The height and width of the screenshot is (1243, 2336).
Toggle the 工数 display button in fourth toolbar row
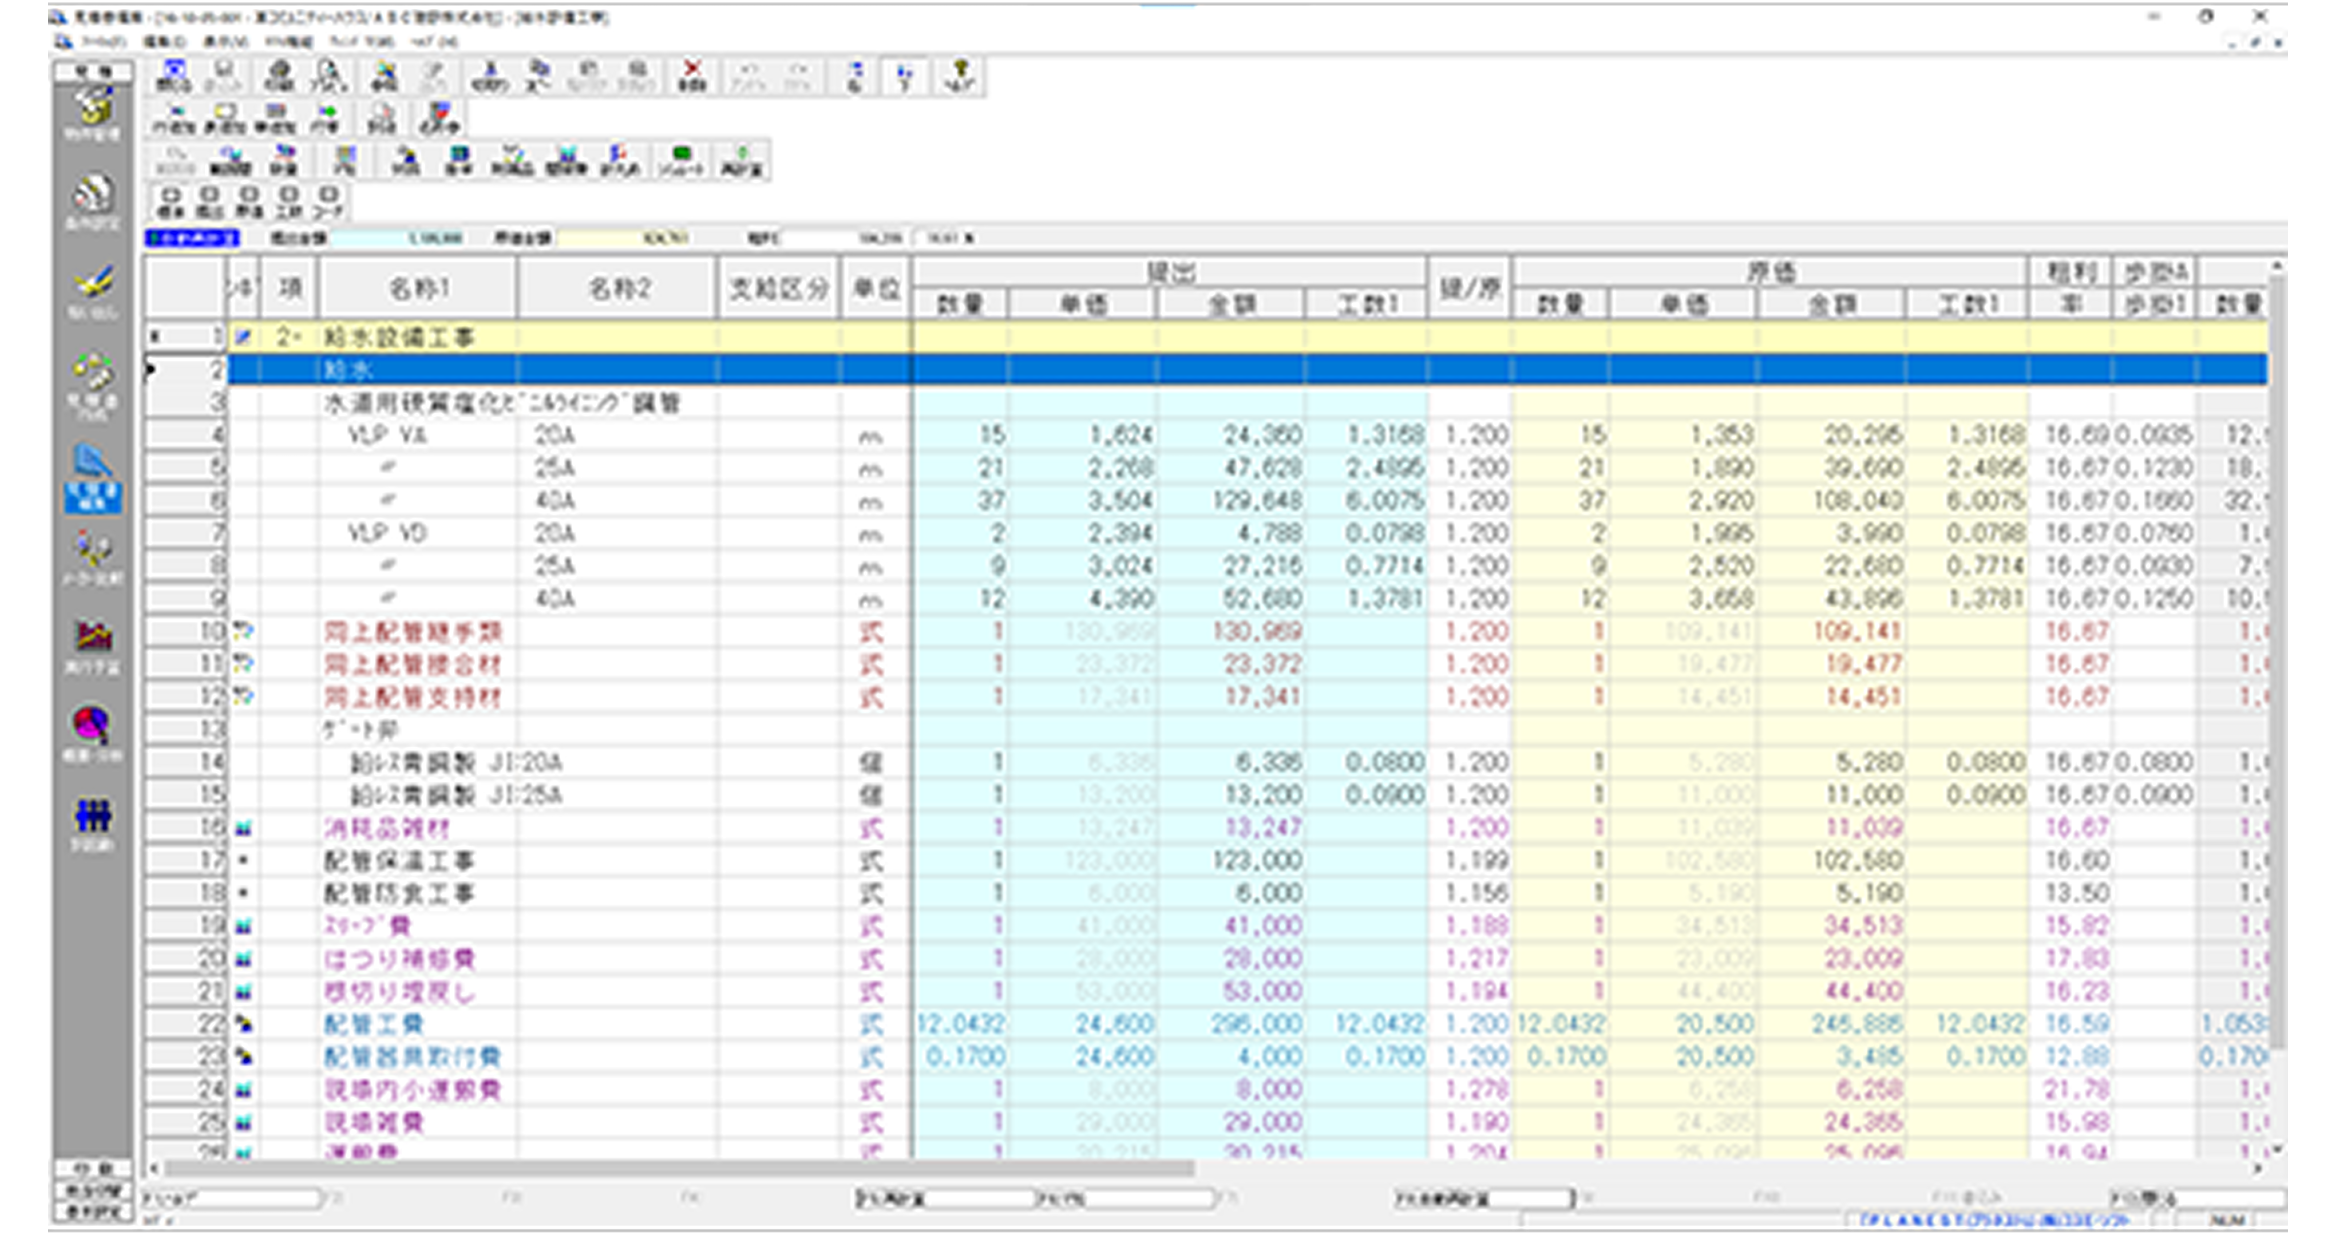pos(289,201)
